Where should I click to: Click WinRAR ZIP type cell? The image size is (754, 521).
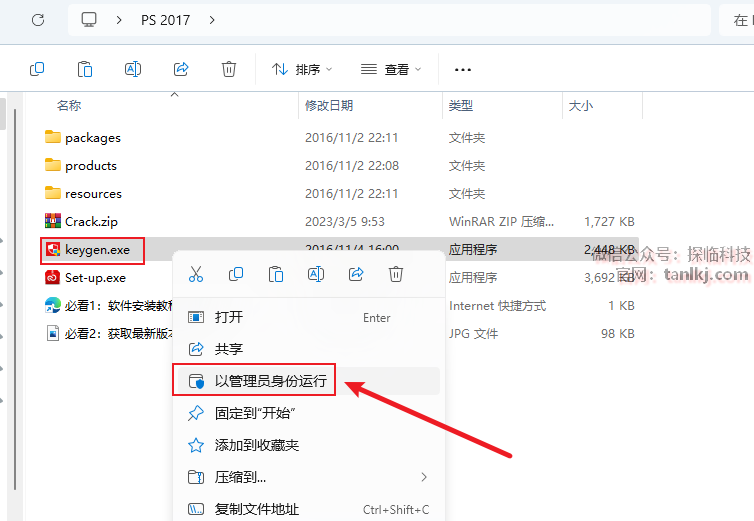[x=501, y=221]
